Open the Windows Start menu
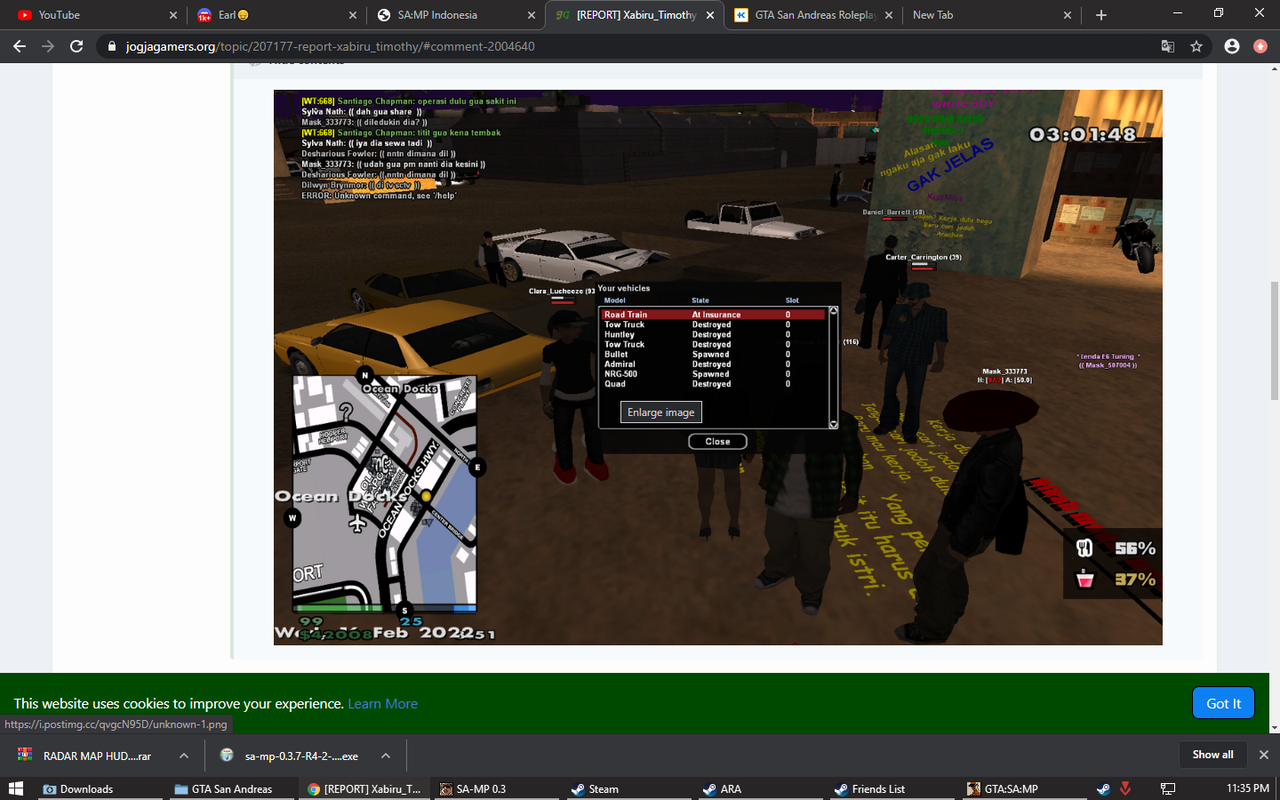The image size is (1280, 800). (16, 788)
